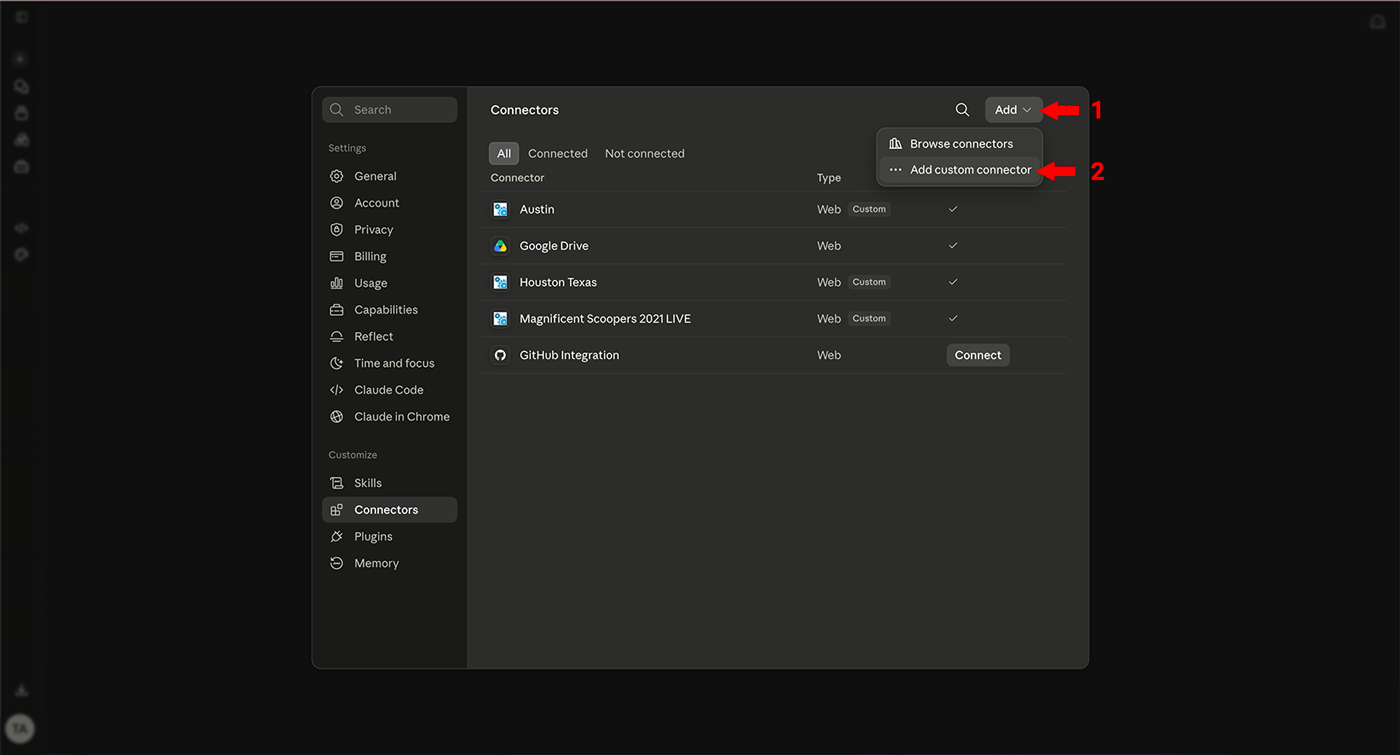Switch to the Not connected filter tab
1400x755 pixels.
[x=645, y=154]
